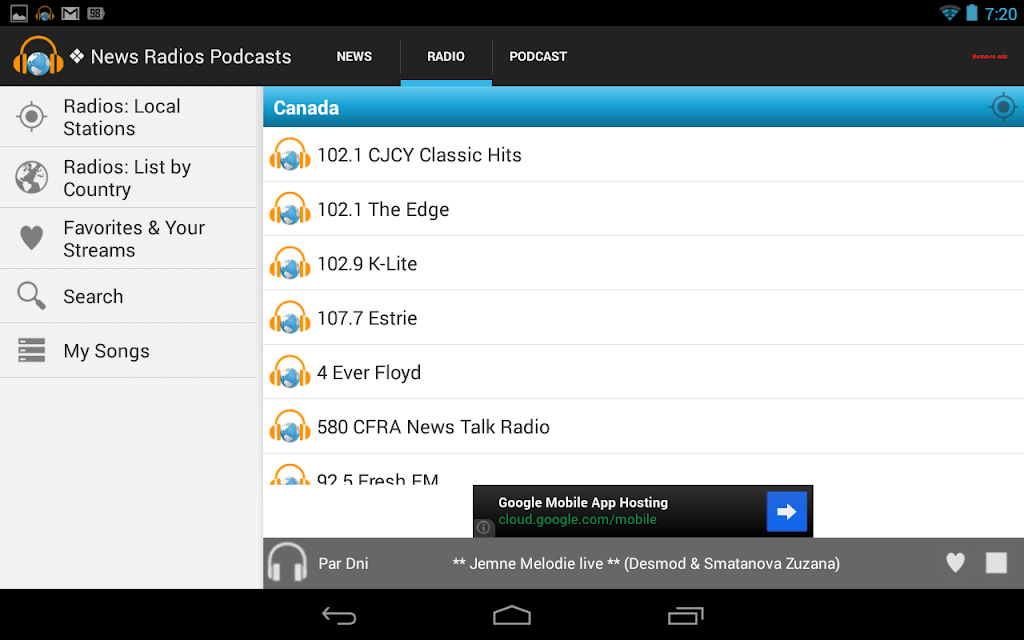Viewport: 1024px width, 640px height.
Task: Tap headphone icon of 102.1 The Edge
Action: 290,209
